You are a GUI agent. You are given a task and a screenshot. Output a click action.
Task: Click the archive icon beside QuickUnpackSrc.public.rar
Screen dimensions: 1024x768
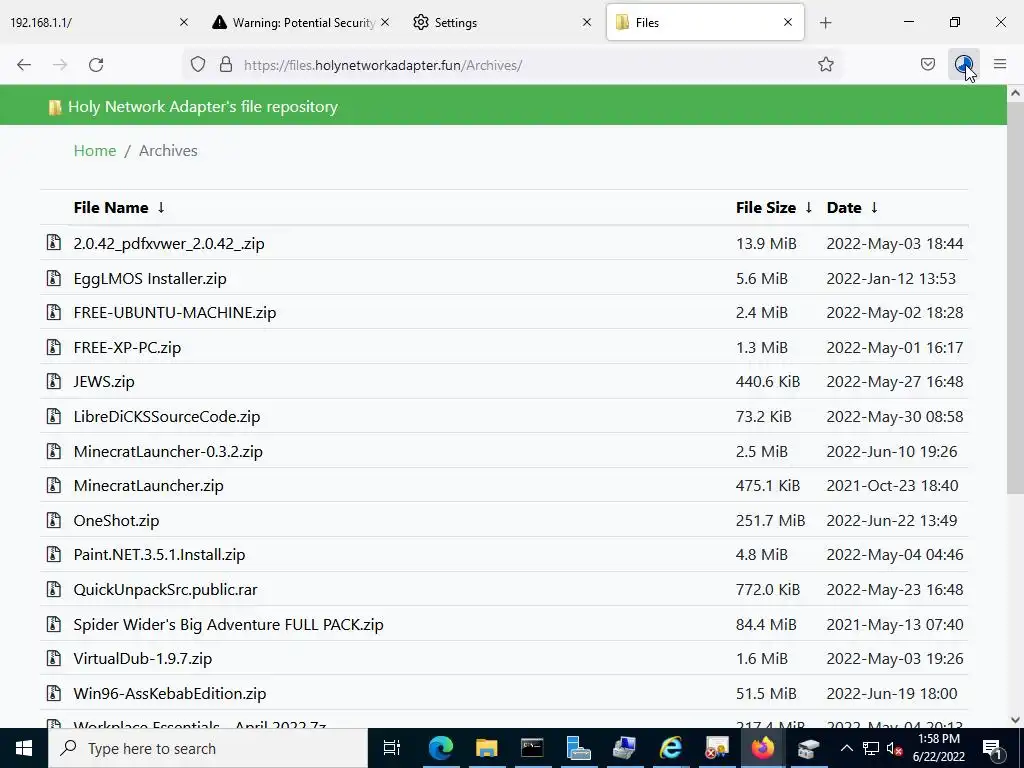[x=54, y=589]
